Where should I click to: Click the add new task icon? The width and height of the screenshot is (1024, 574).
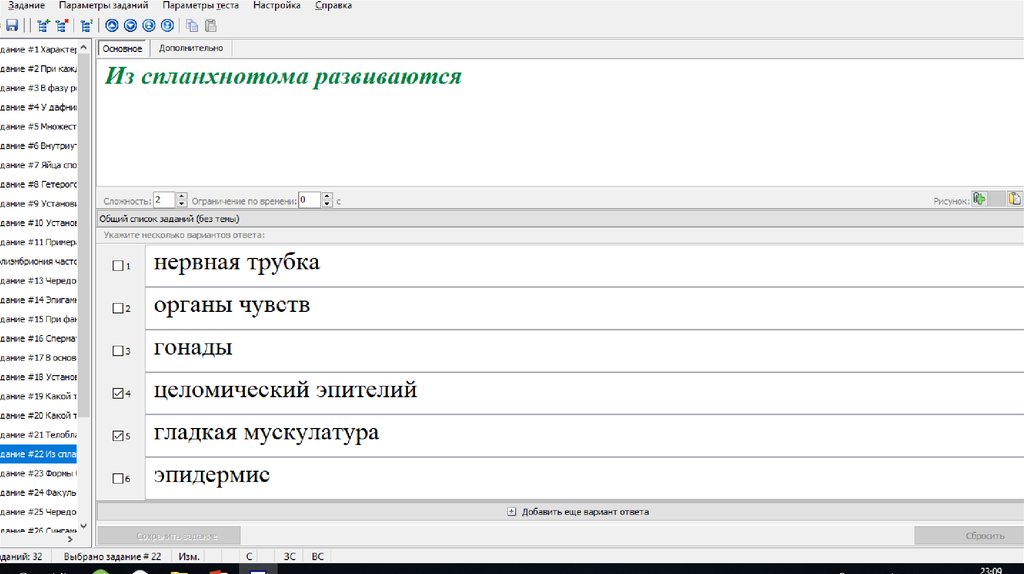pos(43,26)
